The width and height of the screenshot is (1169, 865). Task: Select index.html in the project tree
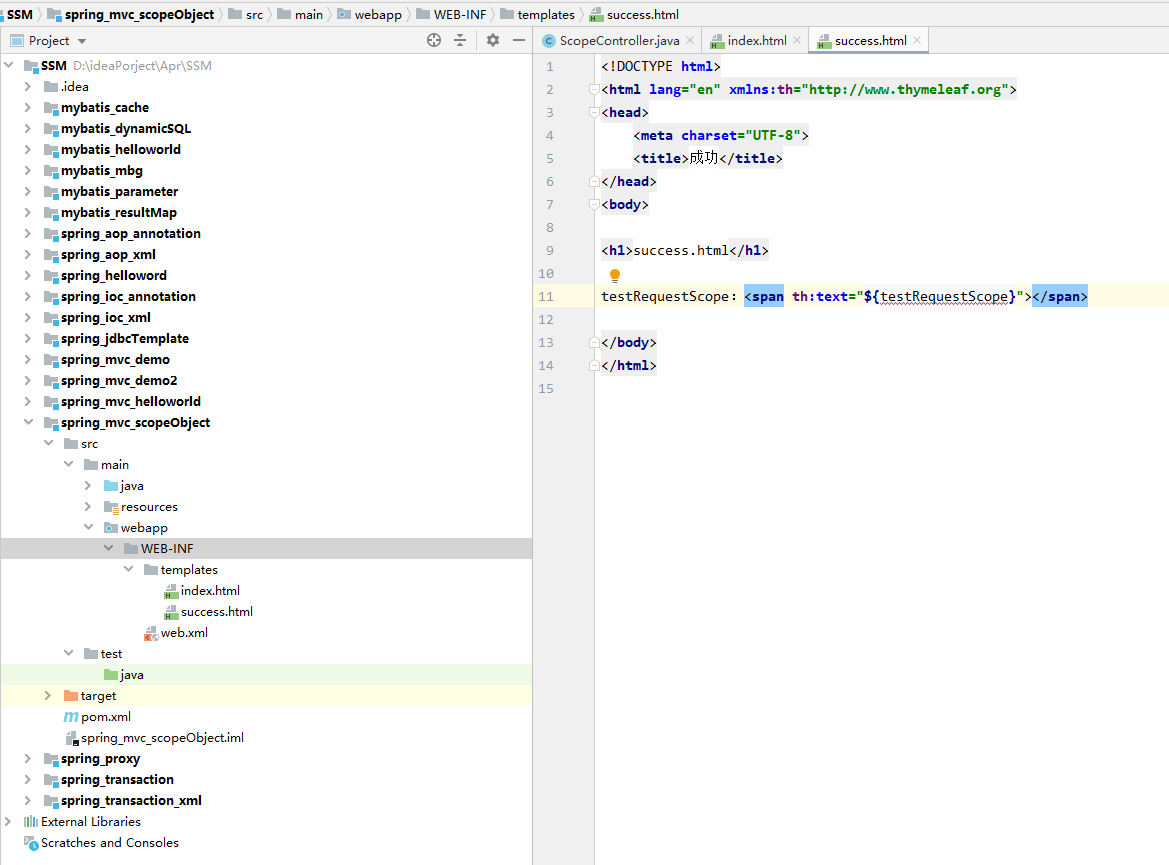[210, 591]
